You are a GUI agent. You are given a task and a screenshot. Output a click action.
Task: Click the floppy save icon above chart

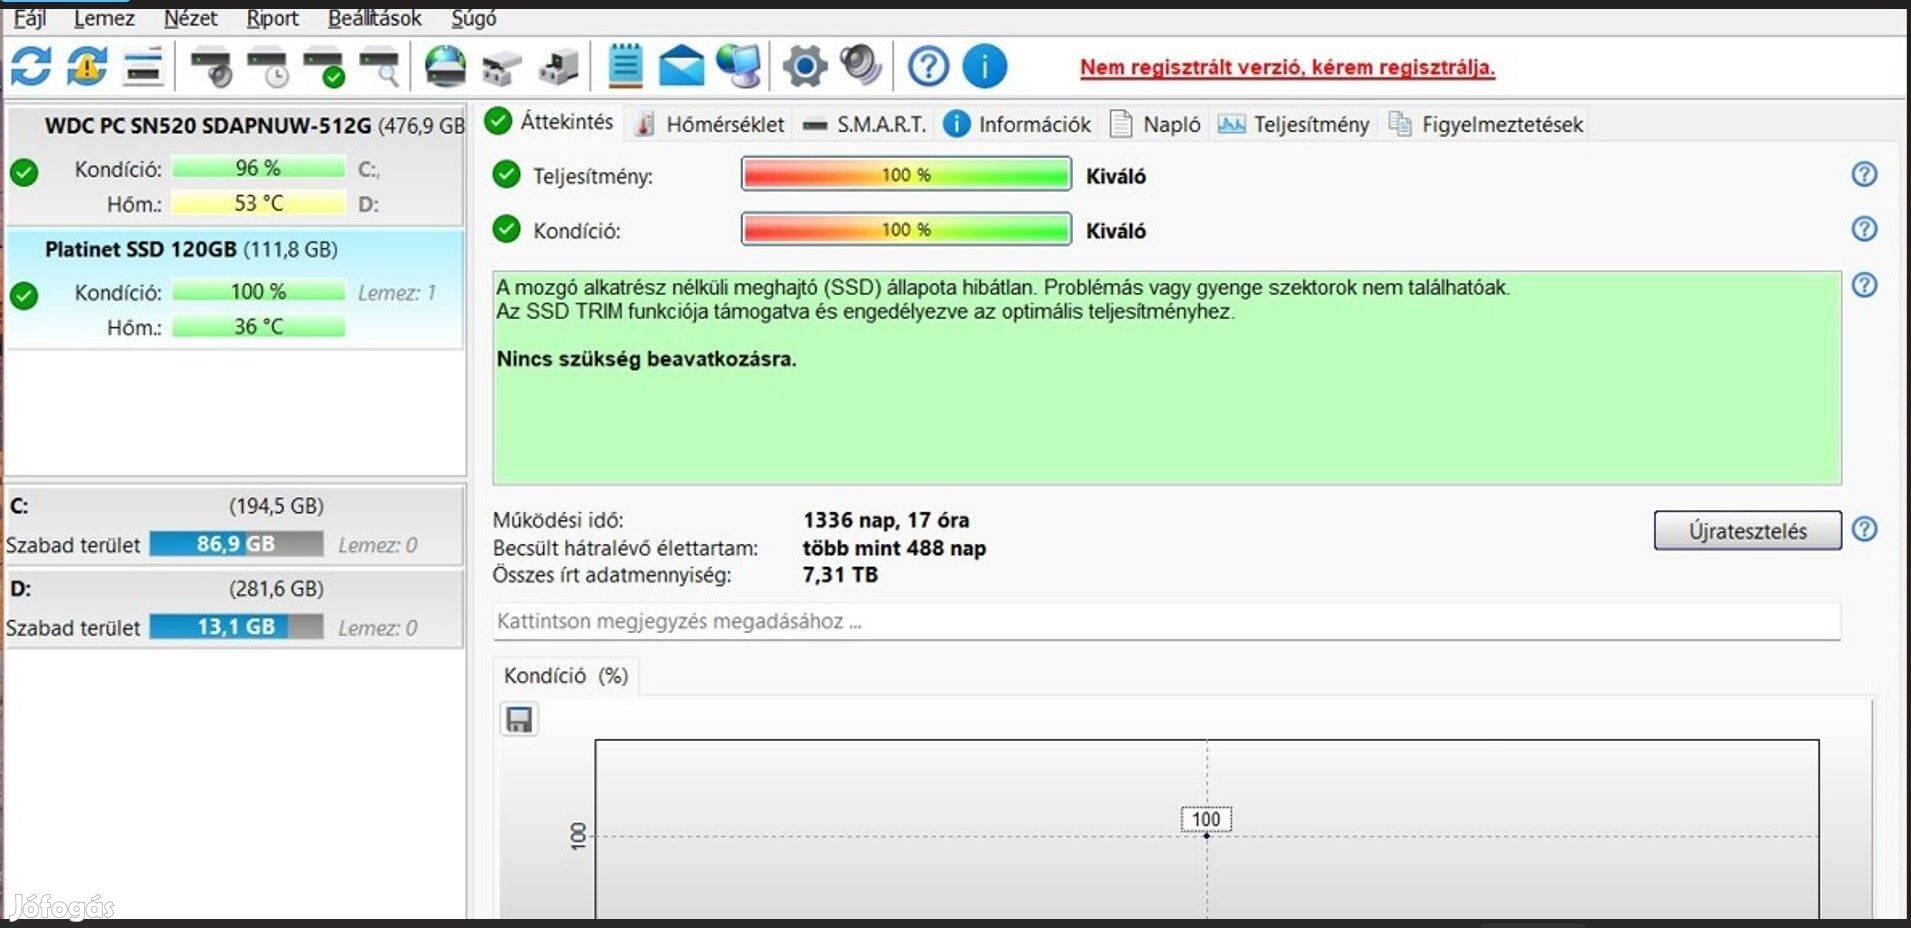click(x=519, y=719)
